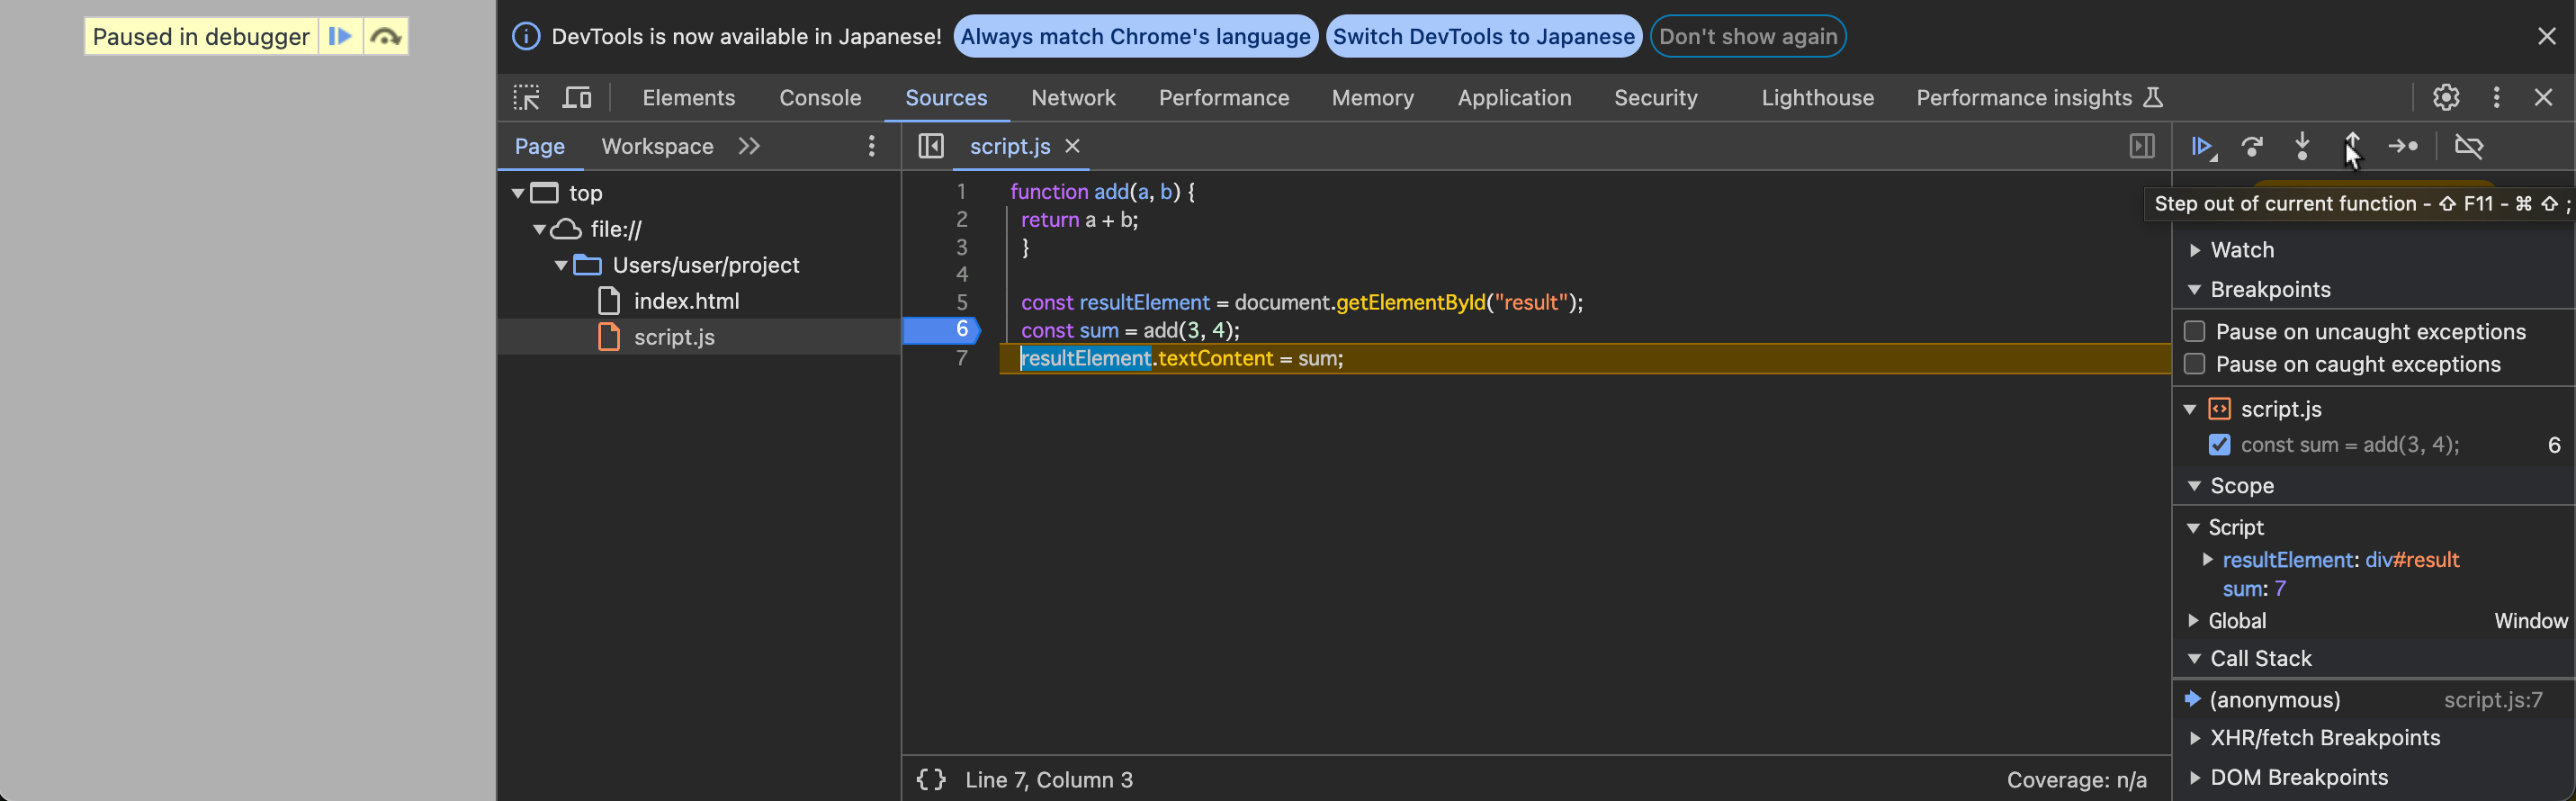Enable Pause on caught exceptions
The height and width of the screenshot is (801, 2576).
[2194, 365]
